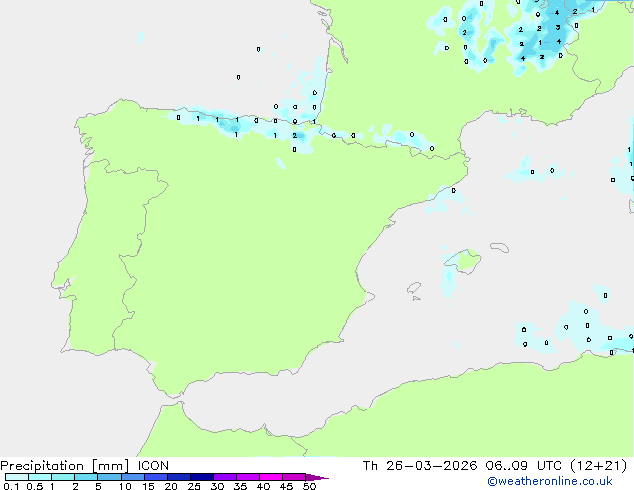This screenshot has height=490, width=634.
Task: Click the "ICON" model name label
Action: click(153, 466)
